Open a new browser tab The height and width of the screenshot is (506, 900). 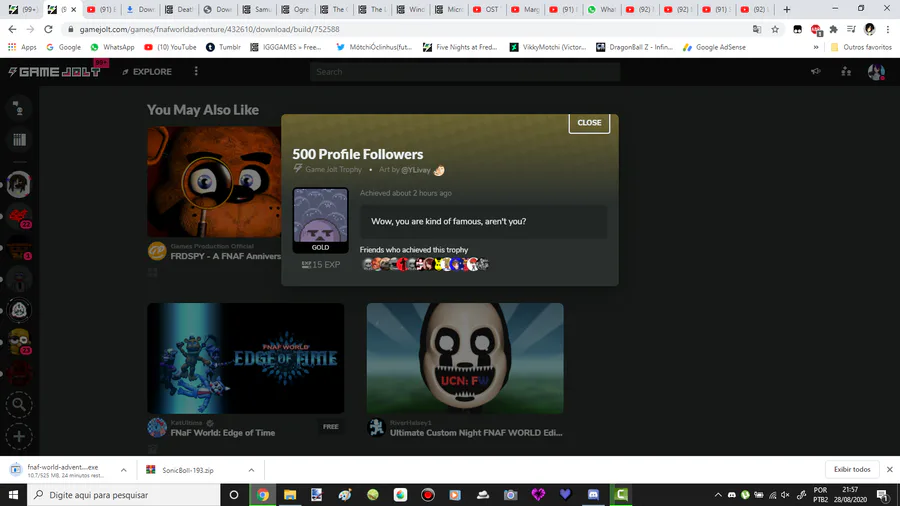click(x=787, y=9)
